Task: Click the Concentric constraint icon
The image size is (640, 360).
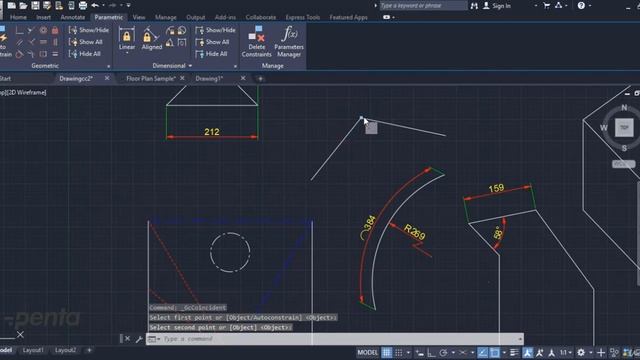Action: coord(43,30)
